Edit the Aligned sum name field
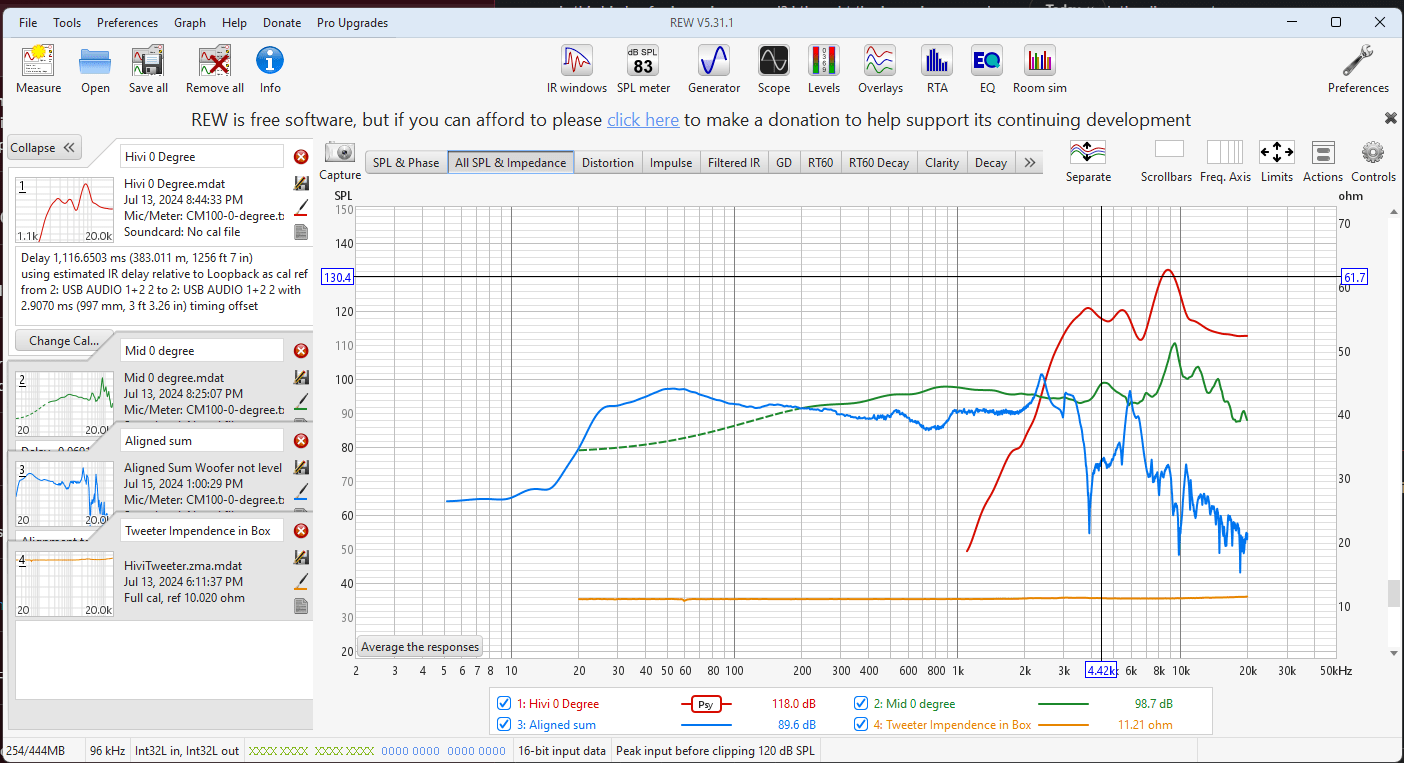 point(202,441)
